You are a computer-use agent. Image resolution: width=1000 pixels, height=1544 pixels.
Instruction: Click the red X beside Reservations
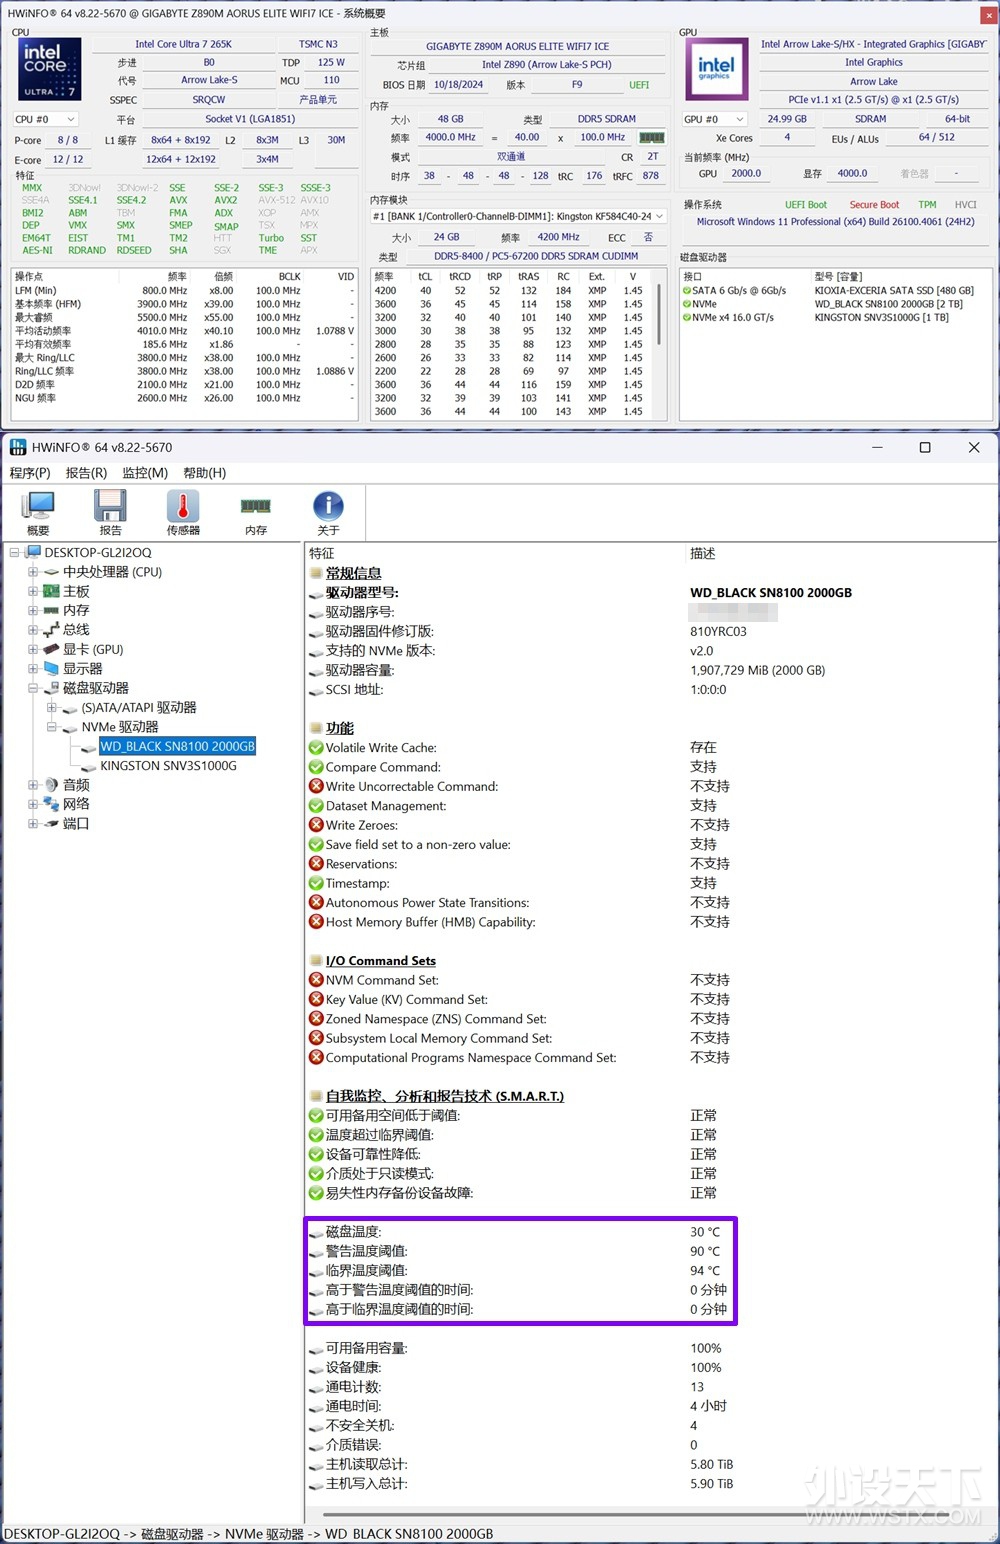[316, 864]
